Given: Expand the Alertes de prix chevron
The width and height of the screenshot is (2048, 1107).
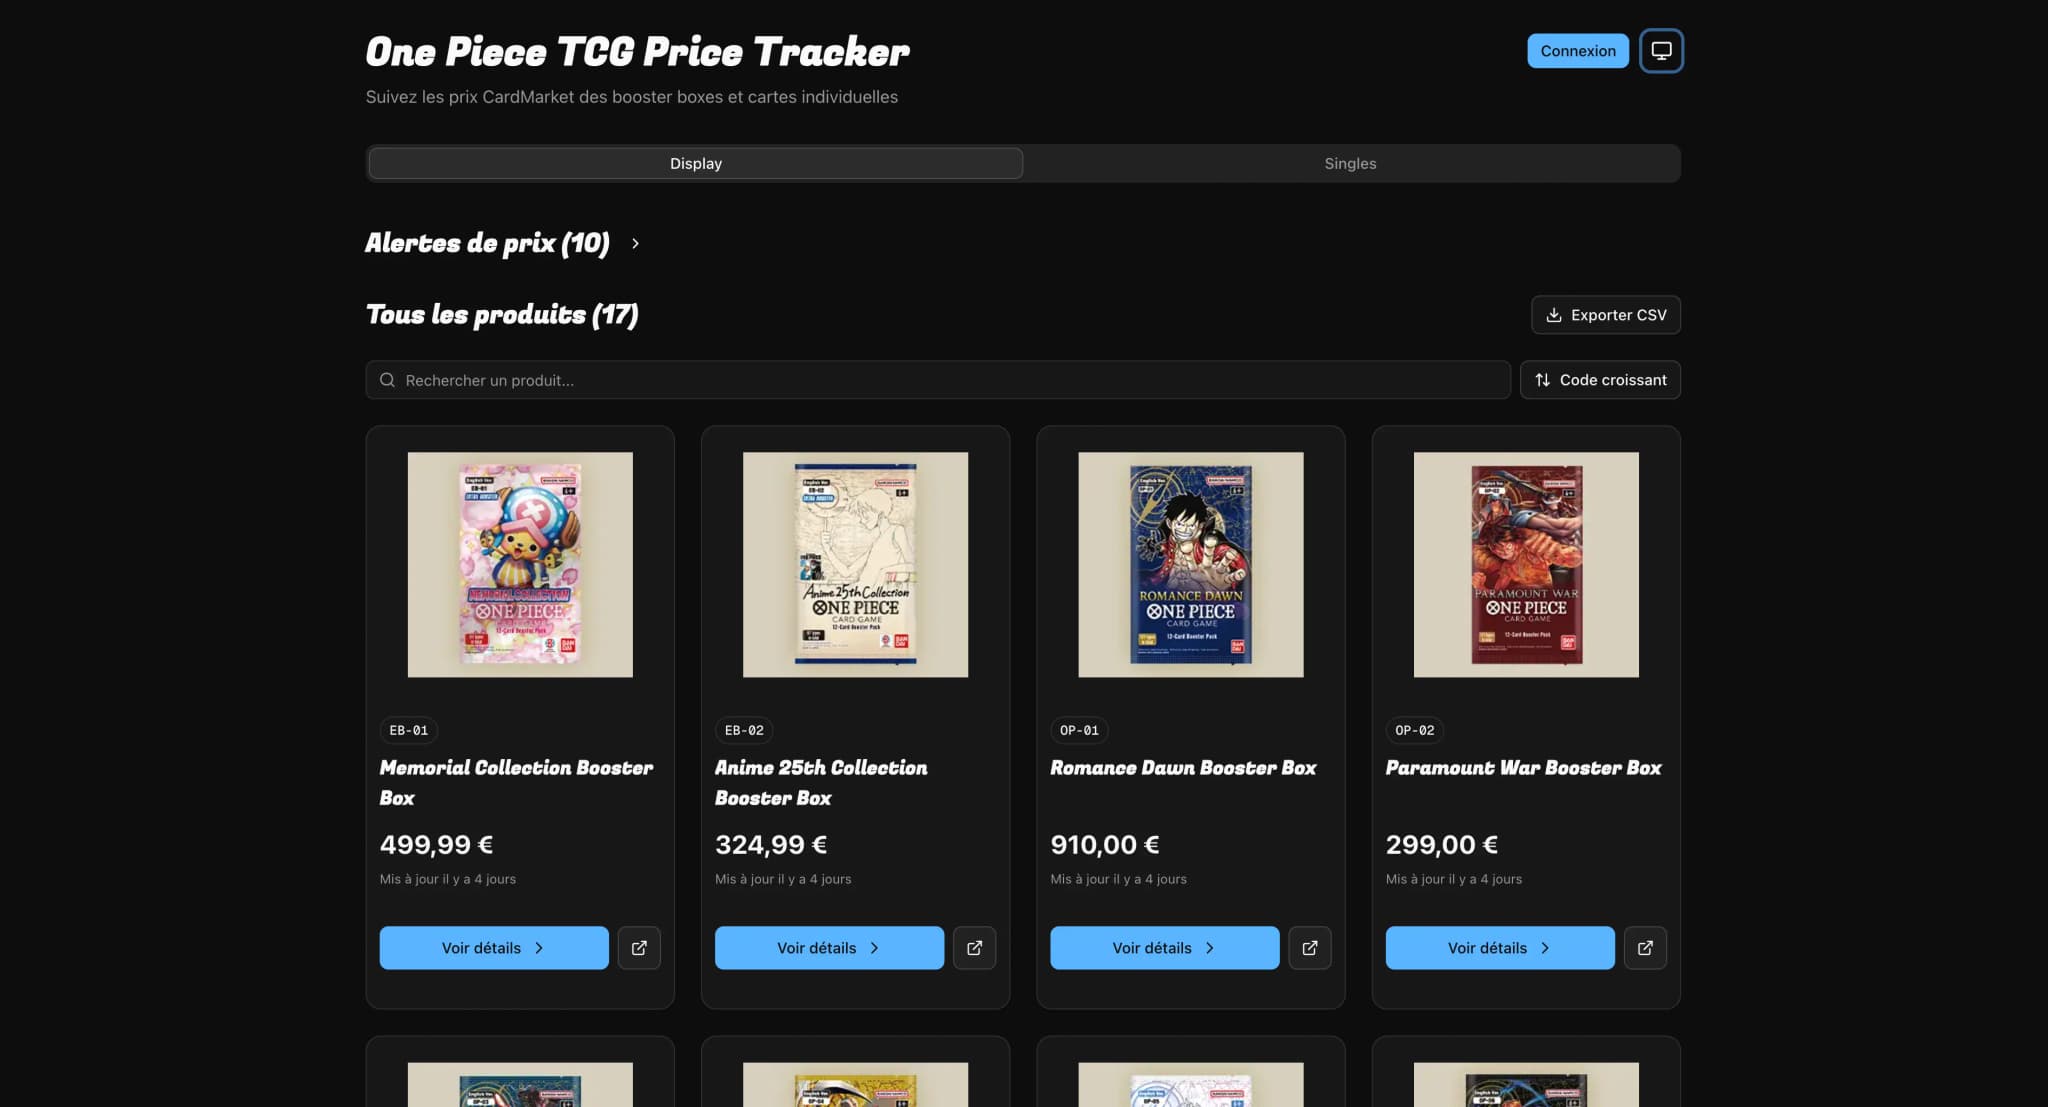Looking at the screenshot, I should 635,243.
